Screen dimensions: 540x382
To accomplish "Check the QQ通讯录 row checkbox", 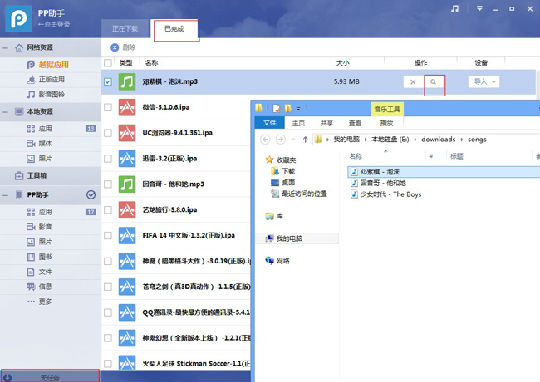I will click(x=108, y=312).
